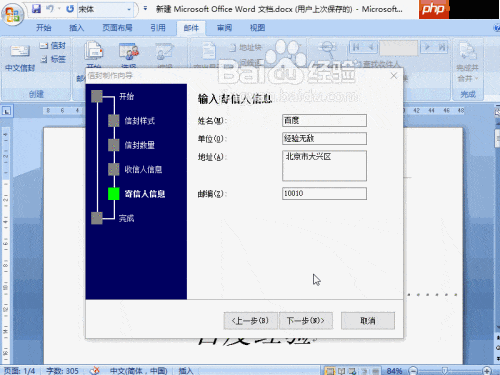Click Highlight Merge Fields page icon
The height and width of the screenshot is (375, 500).
pyautogui.click(x=209, y=51)
